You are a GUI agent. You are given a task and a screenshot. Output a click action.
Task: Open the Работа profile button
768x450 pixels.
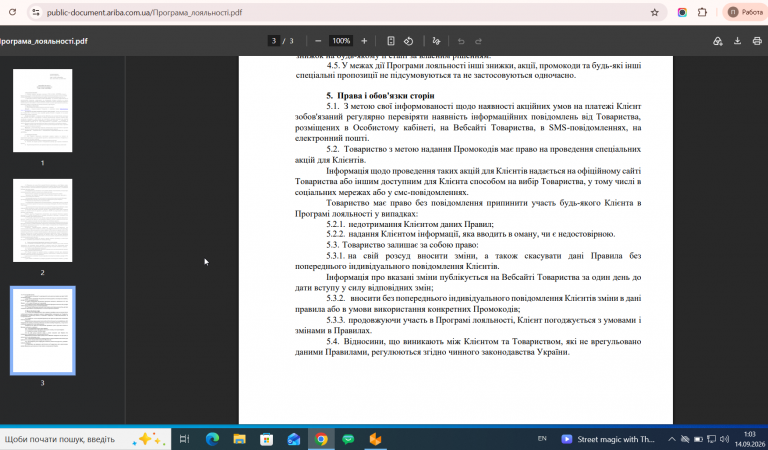coord(744,13)
